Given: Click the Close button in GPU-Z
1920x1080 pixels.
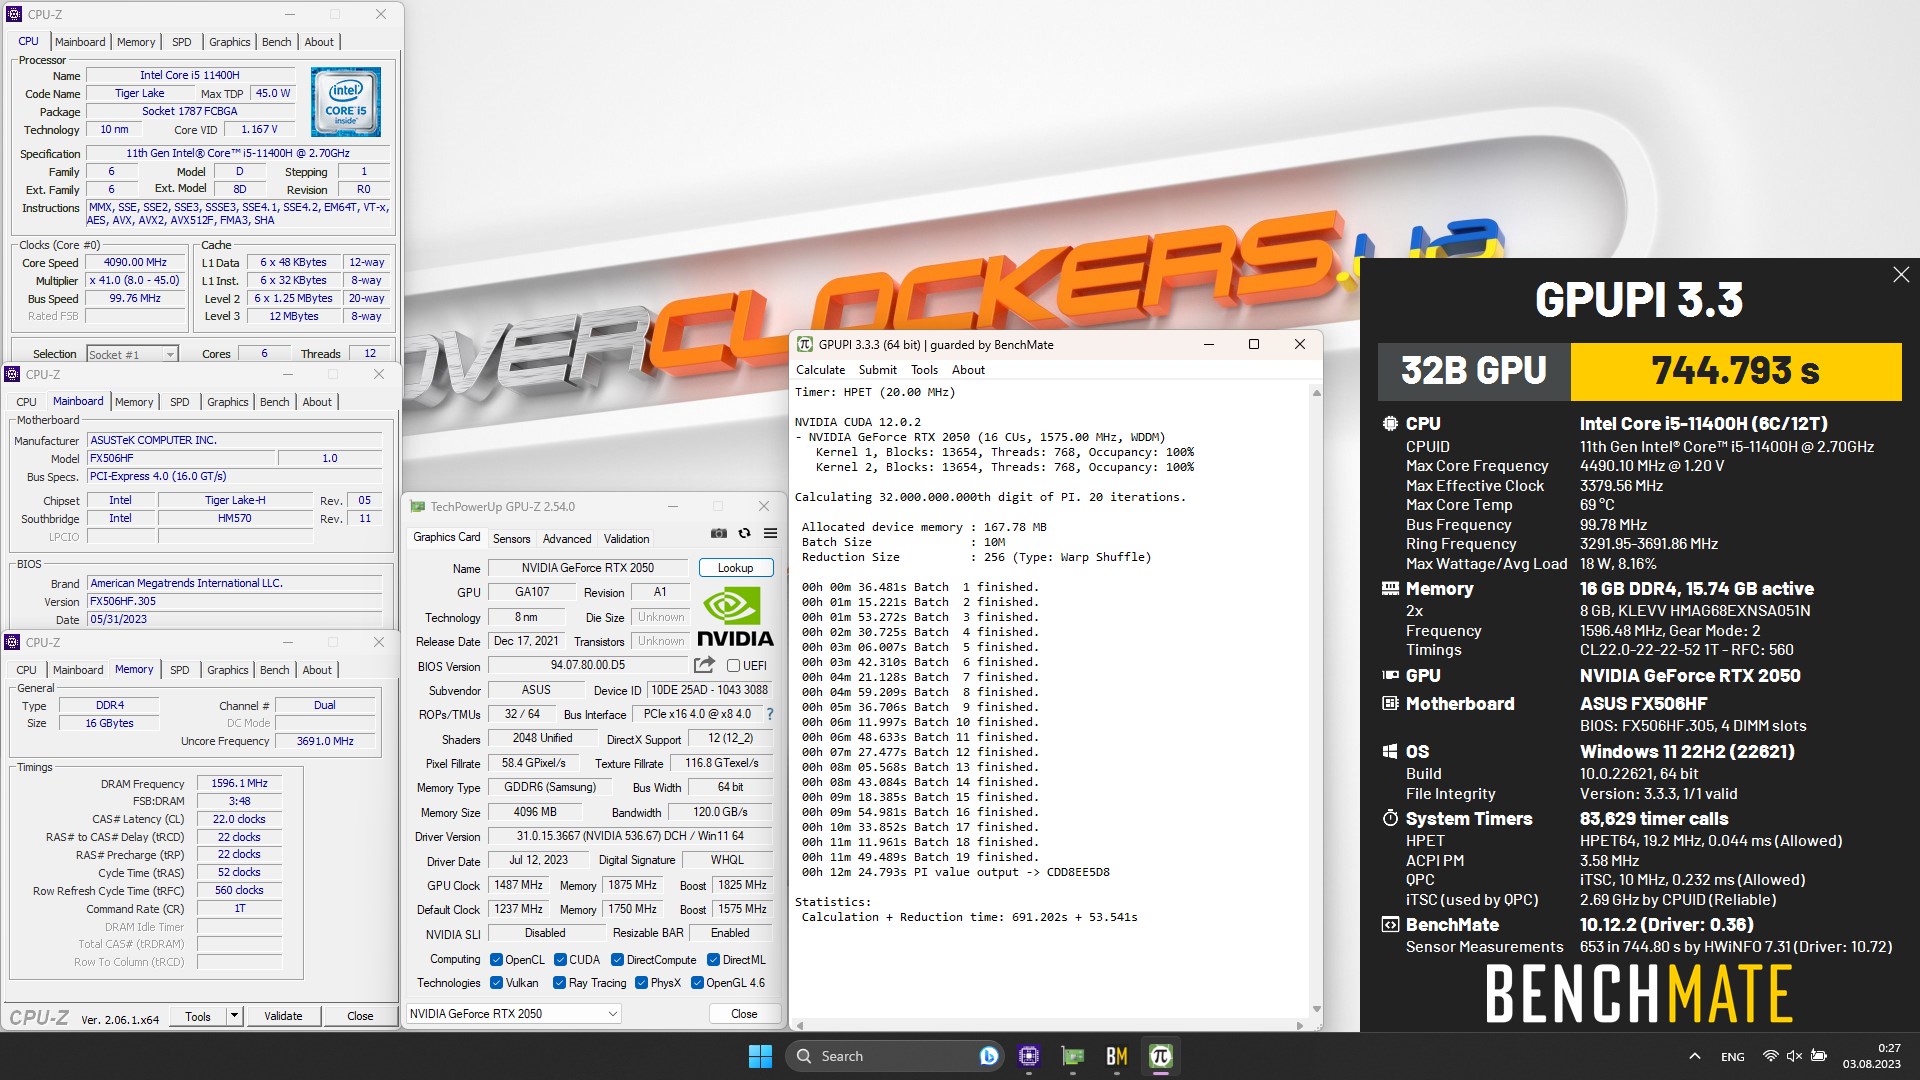Looking at the screenshot, I should [x=744, y=1014].
